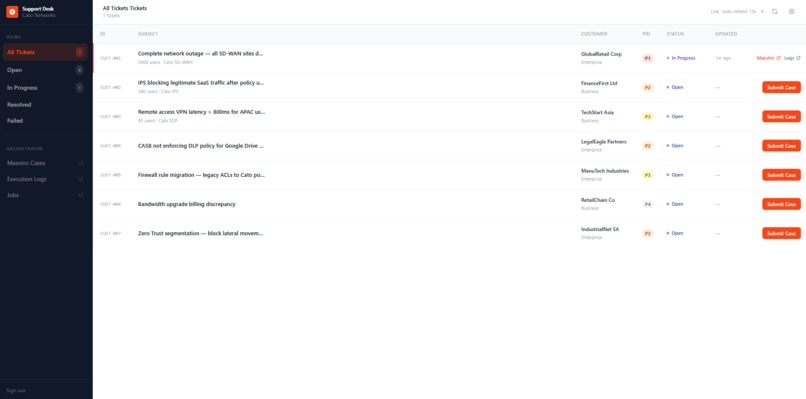Click the Open view count badge

pyautogui.click(x=80, y=70)
